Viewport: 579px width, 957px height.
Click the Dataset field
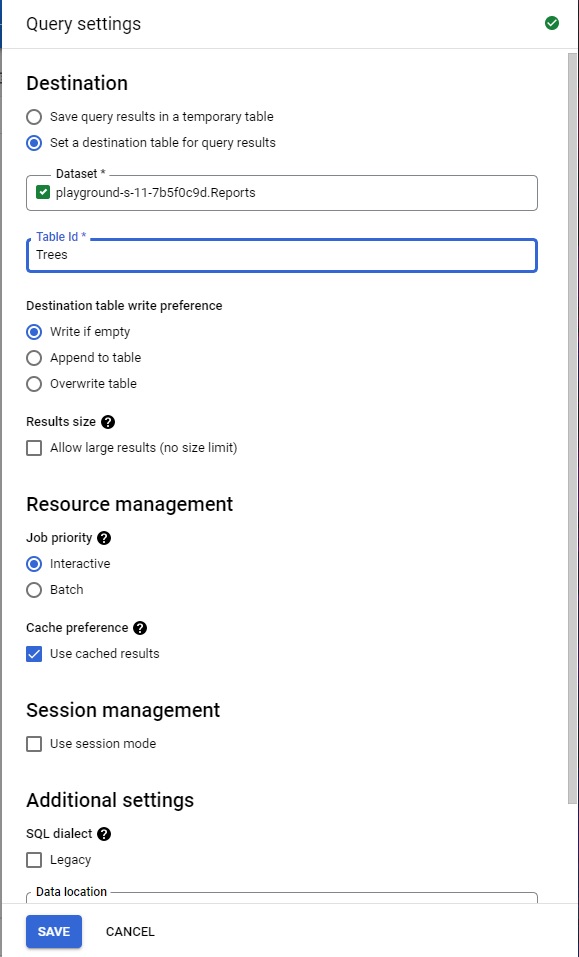[x=282, y=193]
